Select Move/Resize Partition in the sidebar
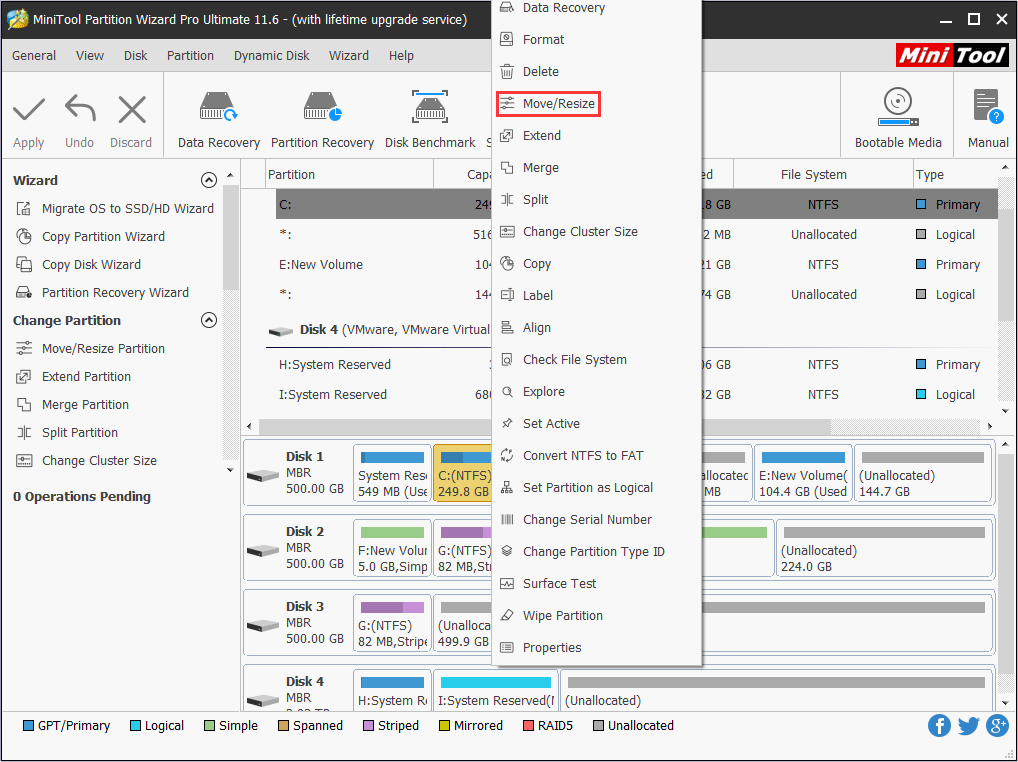The width and height of the screenshot is (1018, 762). click(90, 349)
